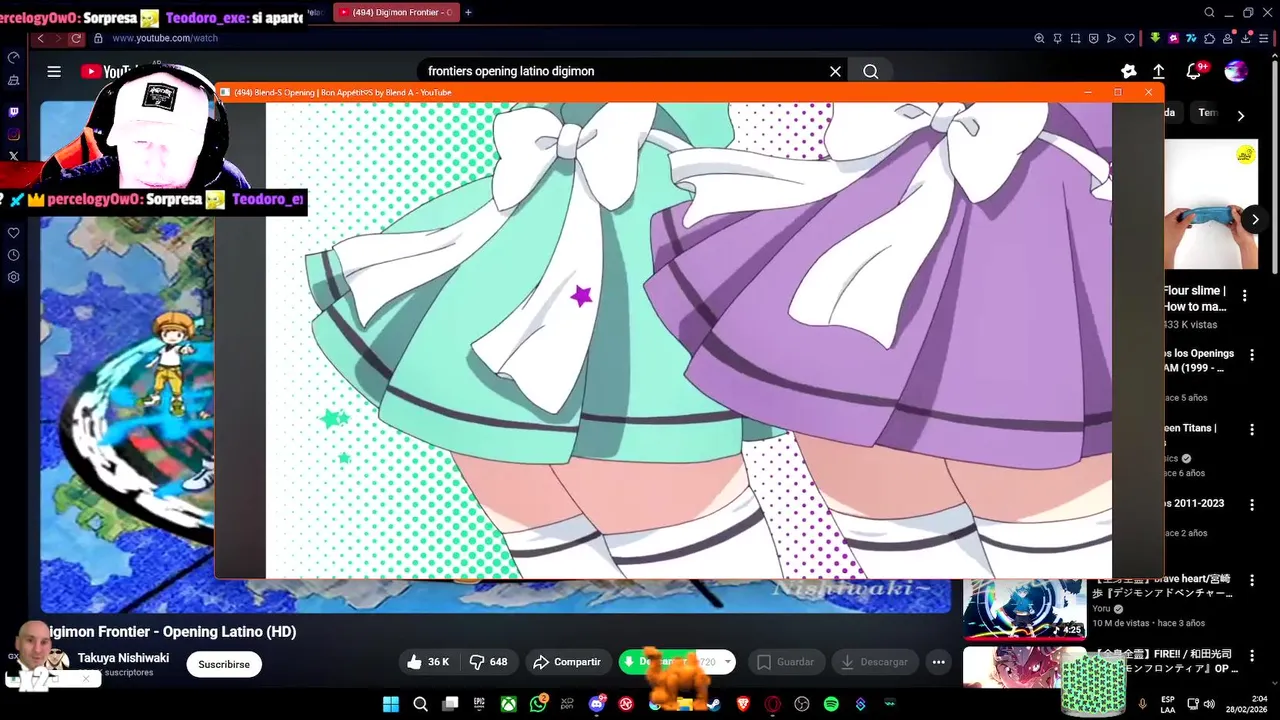Open options for the Brave heart video

[x=1251, y=581]
